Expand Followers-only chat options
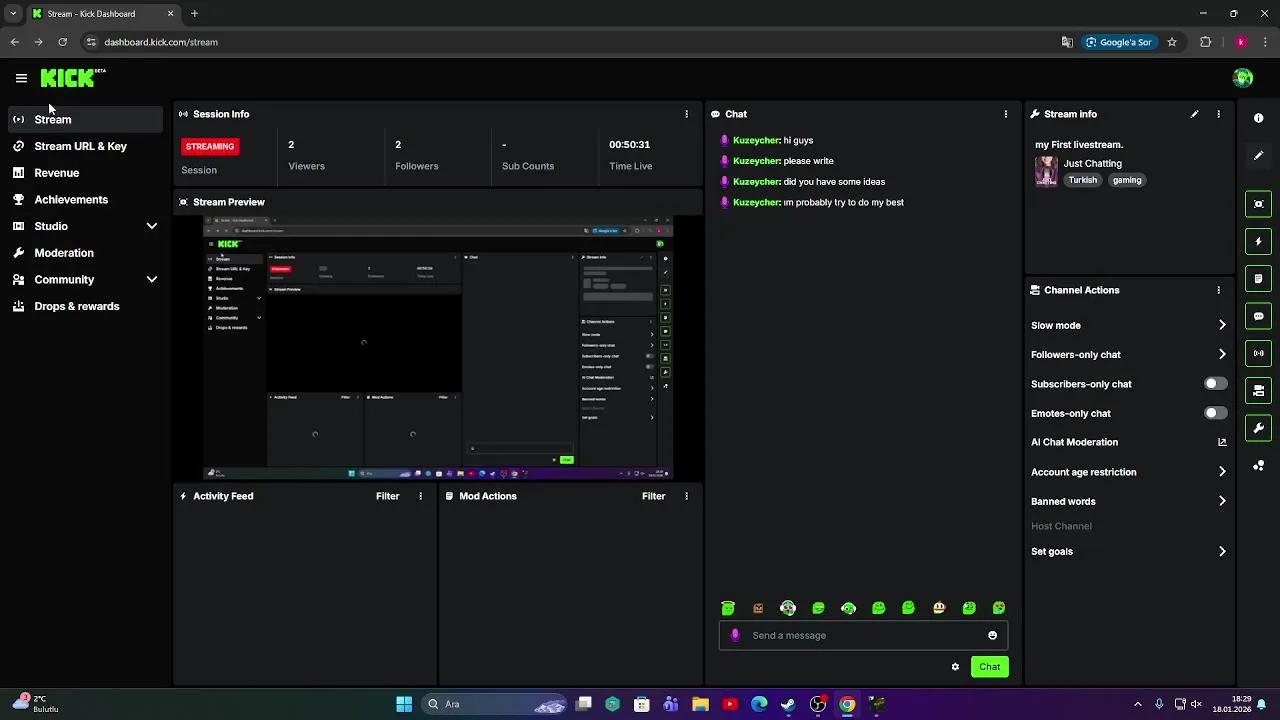 pos(1222,354)
